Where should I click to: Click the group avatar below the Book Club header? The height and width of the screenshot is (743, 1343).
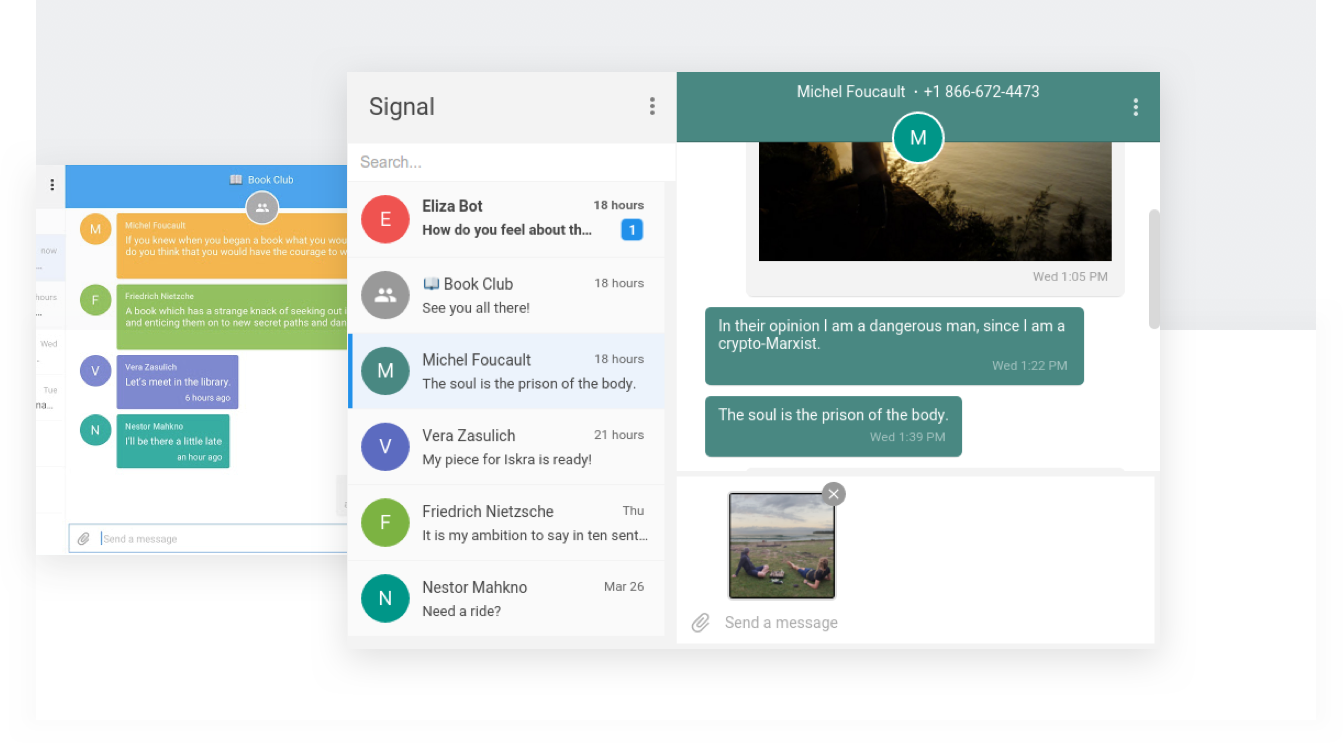262,207
